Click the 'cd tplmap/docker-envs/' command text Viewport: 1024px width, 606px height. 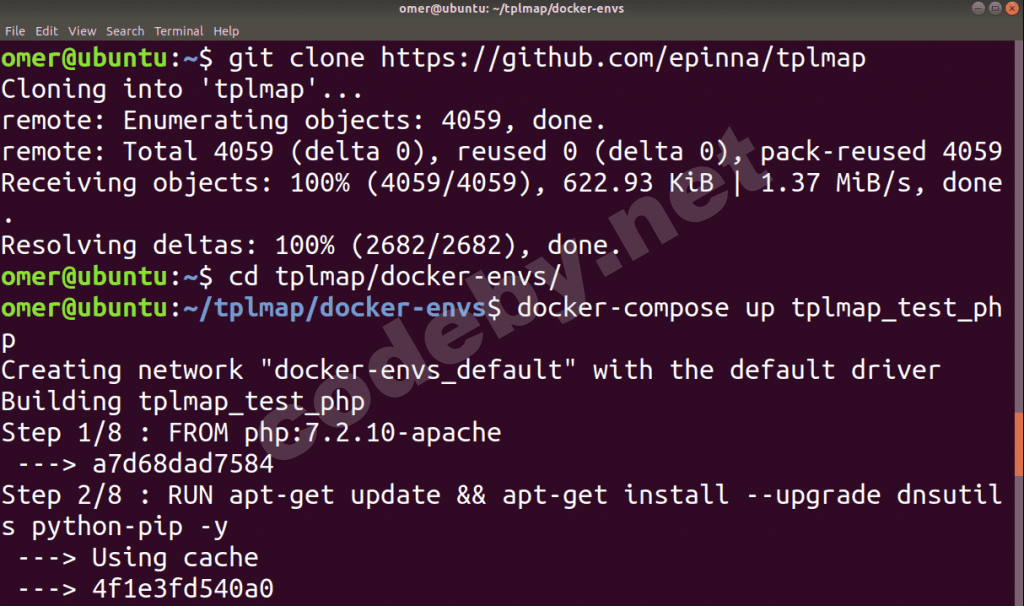pyautogui.click(x=390, y=276)
